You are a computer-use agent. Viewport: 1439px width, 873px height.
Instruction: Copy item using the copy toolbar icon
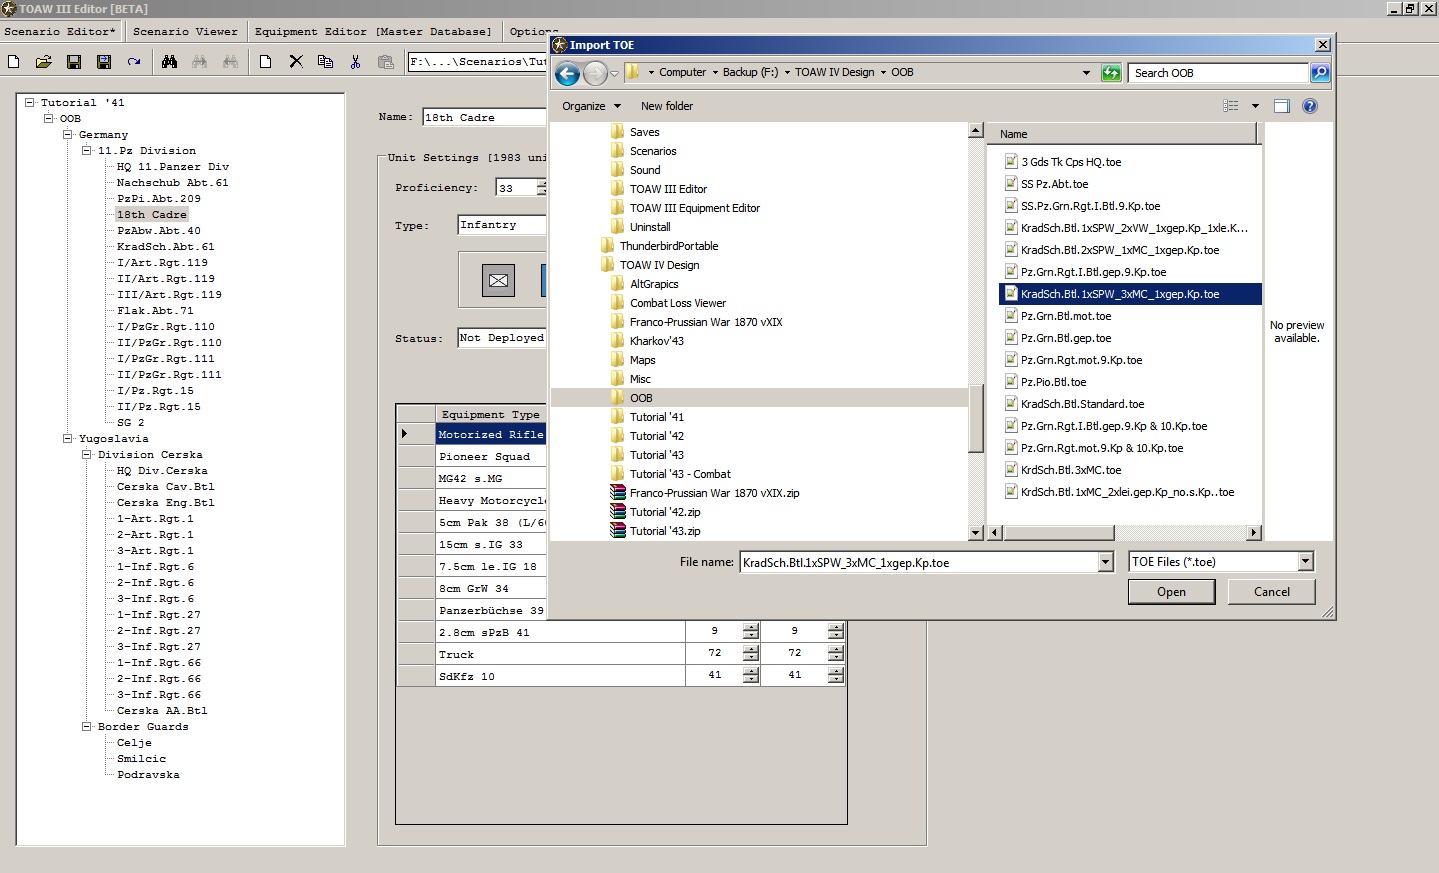(325, 62)
